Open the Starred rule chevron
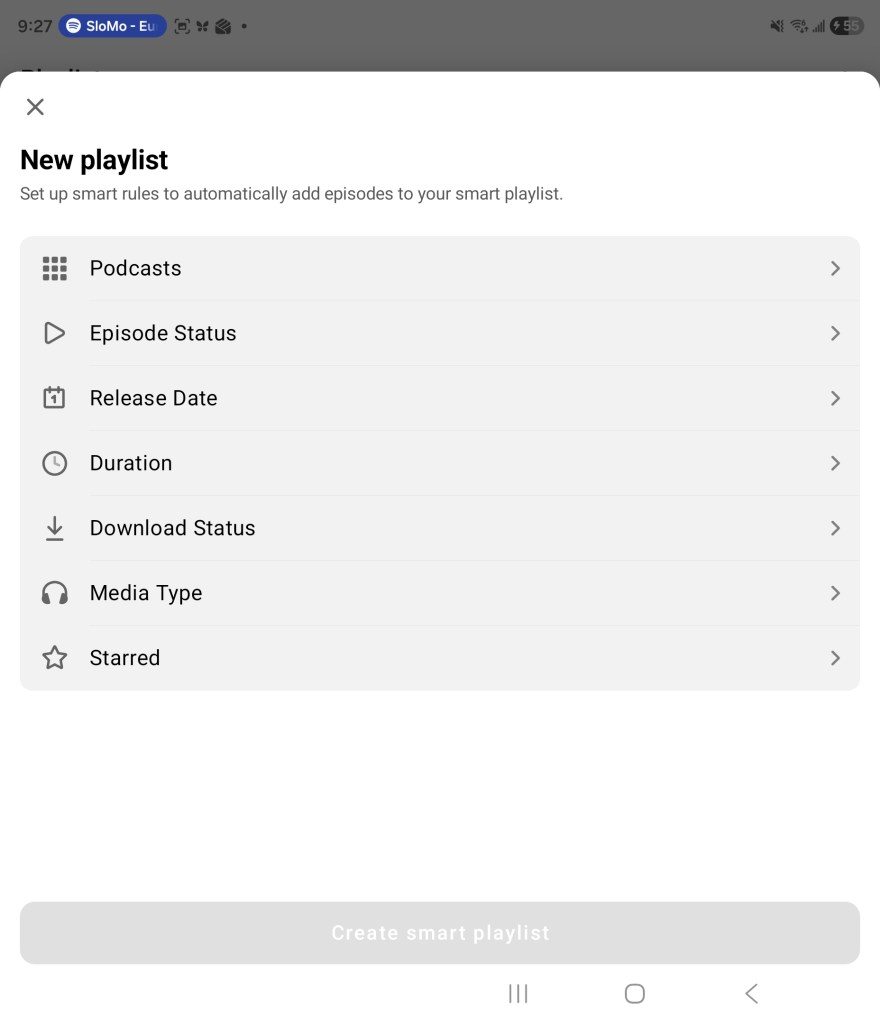The height and width of the screenshot is (1024, 880). pos(835,658)
